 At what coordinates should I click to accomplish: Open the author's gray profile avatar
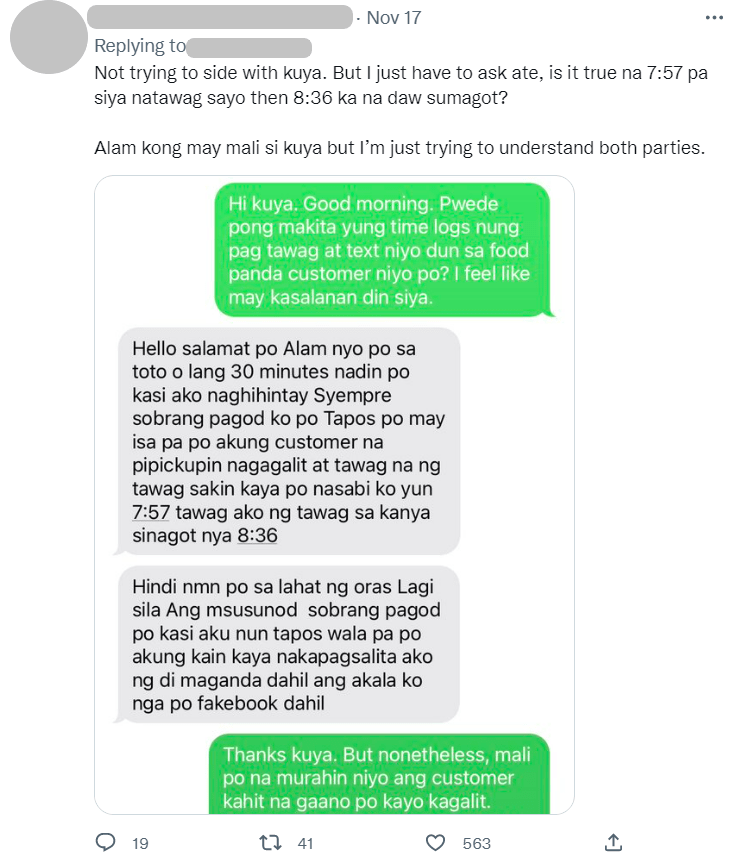tap(48, 36)
